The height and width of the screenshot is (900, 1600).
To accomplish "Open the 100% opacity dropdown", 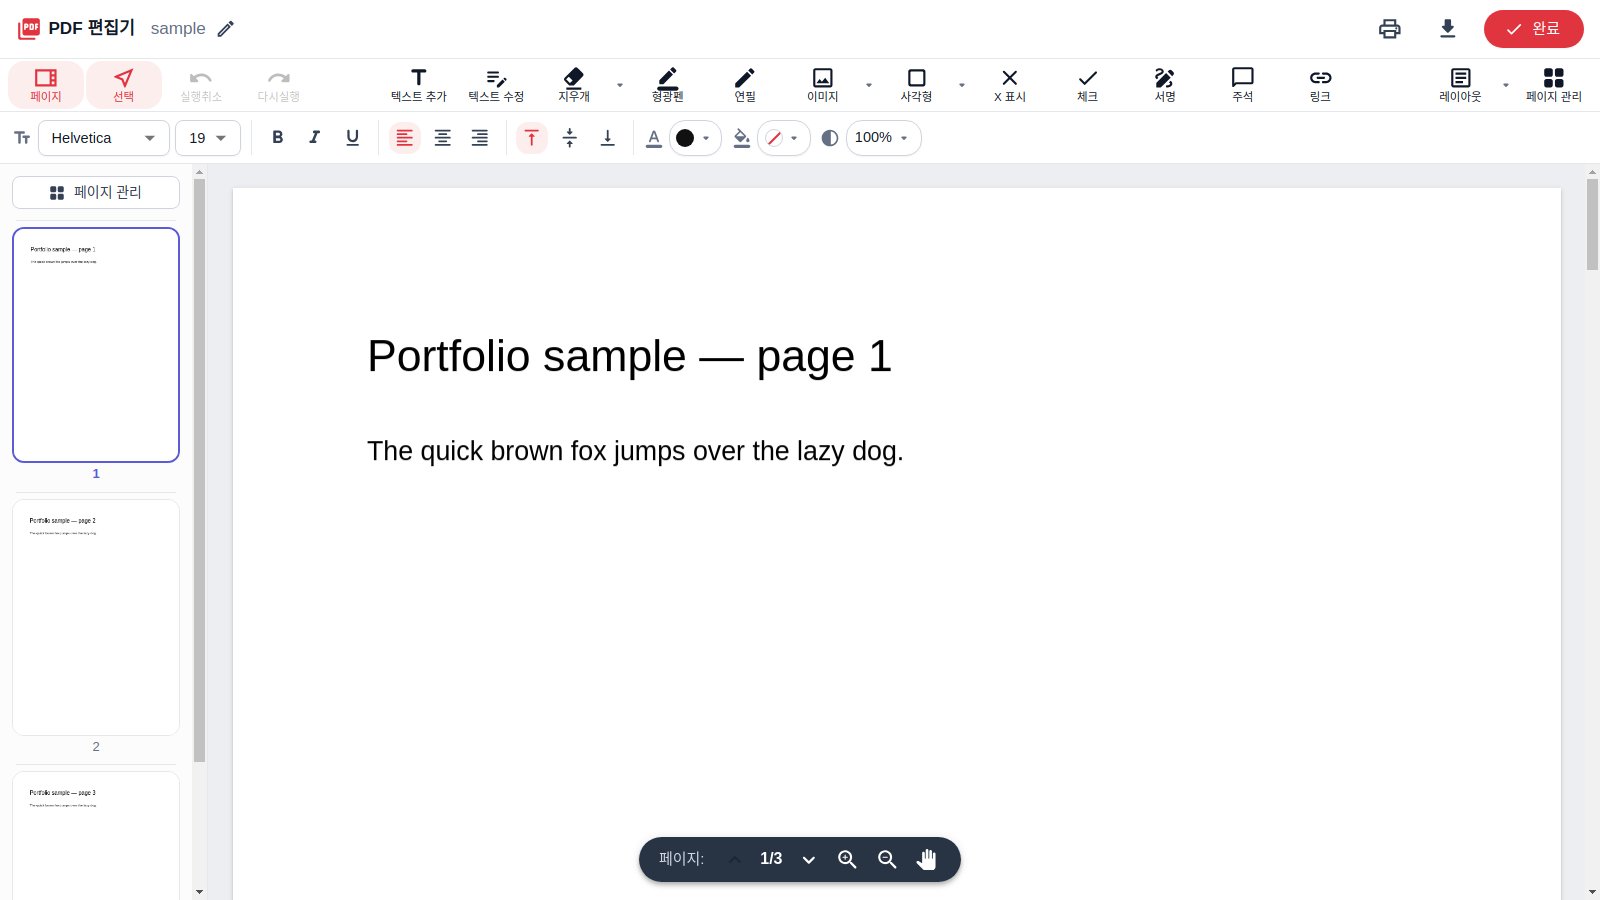I will (x=883, y=138).
